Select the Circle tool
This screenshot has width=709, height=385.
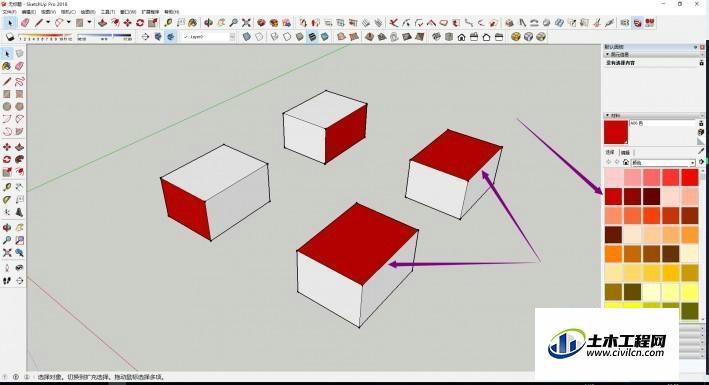click(7, 107)
